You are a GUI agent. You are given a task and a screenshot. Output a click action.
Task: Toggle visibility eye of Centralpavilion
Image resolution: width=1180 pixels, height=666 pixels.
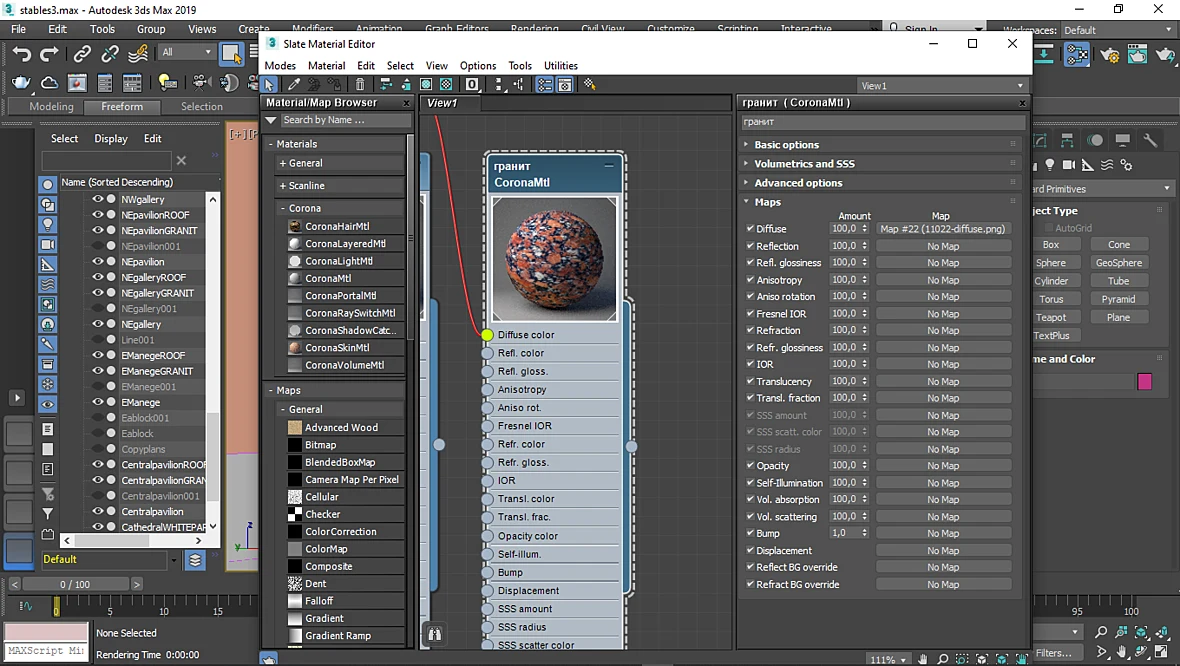click(98, 511)
